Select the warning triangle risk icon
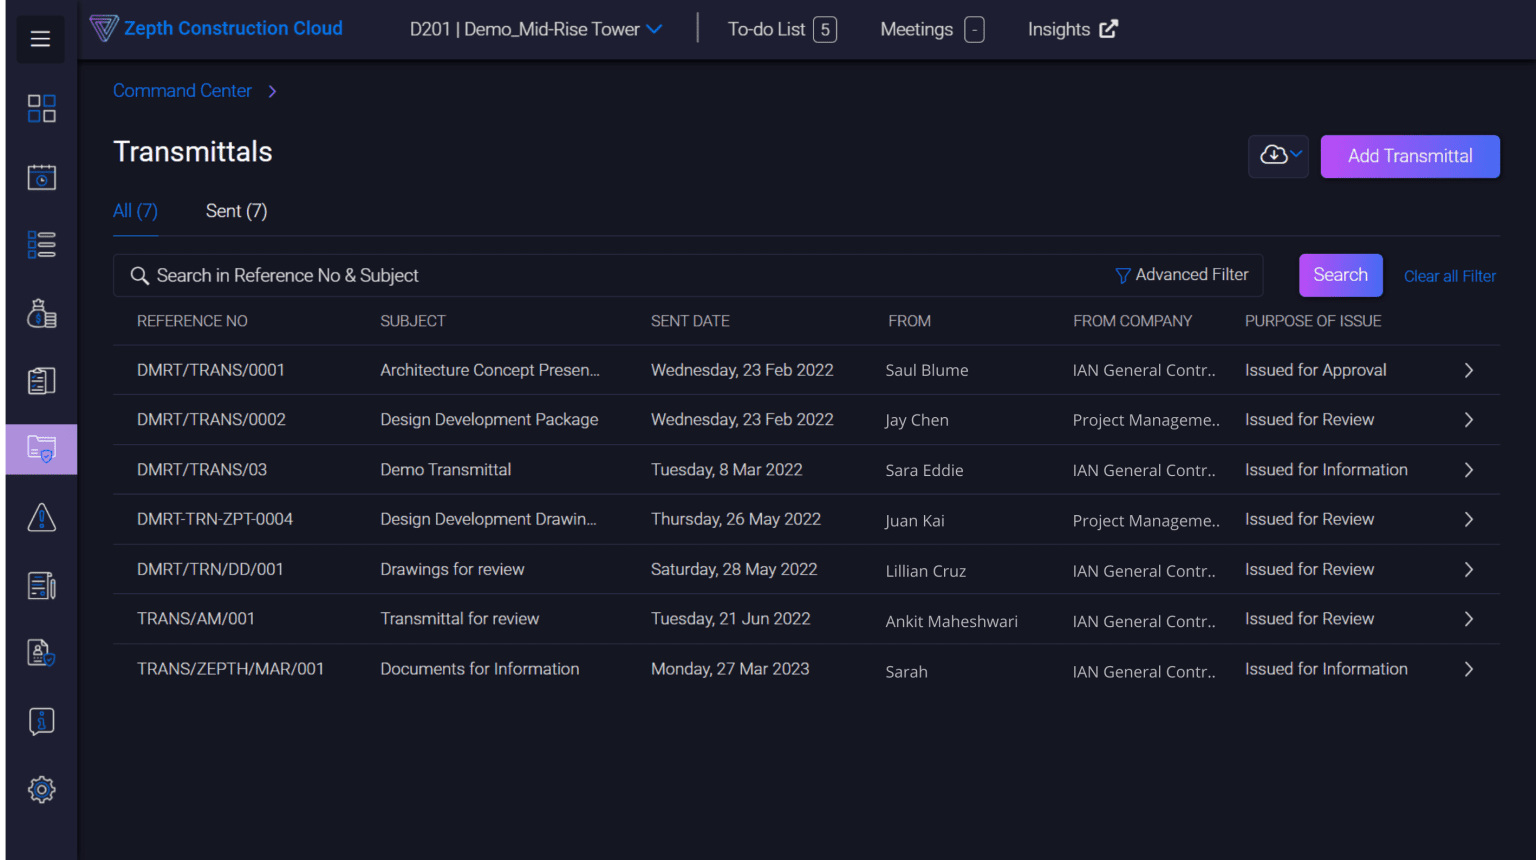The height and width of the screenshot is (860, 1536). tap(41, 517)
